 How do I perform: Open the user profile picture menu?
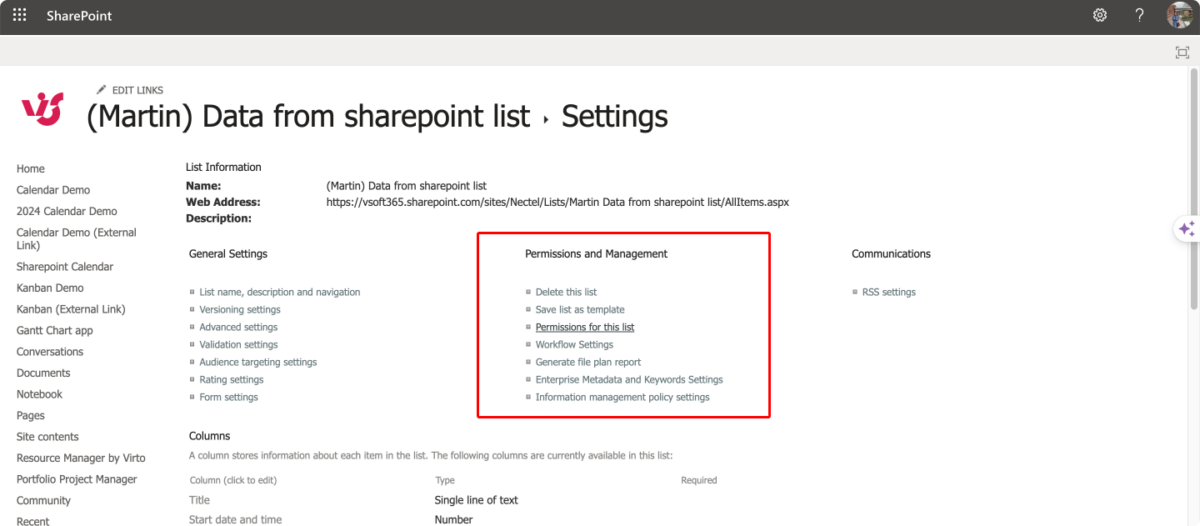point(1180,16)
